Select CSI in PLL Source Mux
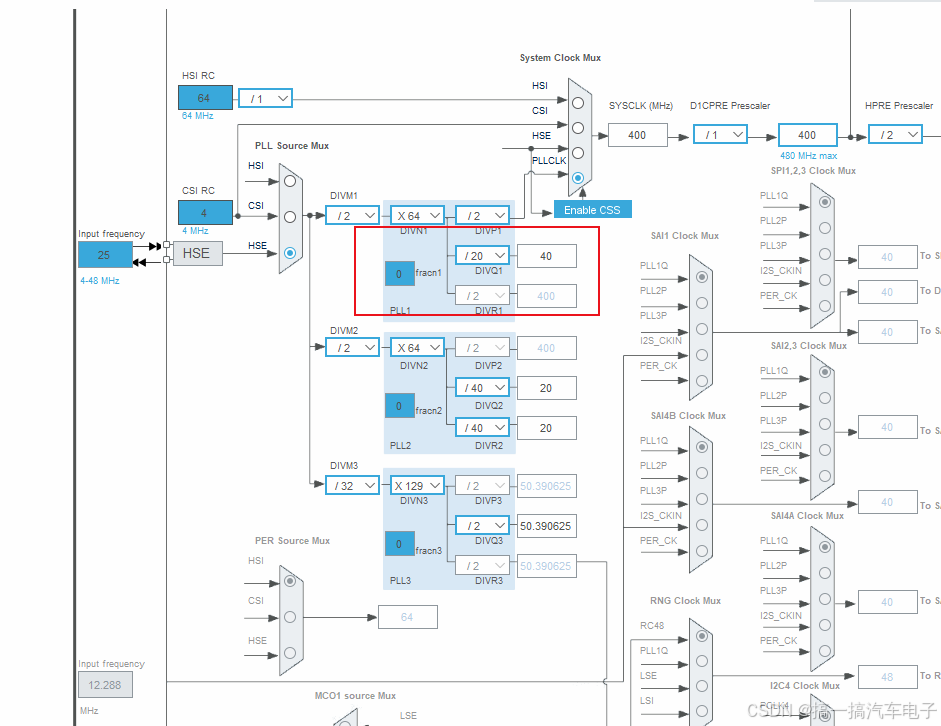Screen dimensions: 941x726 click(290, 217)
